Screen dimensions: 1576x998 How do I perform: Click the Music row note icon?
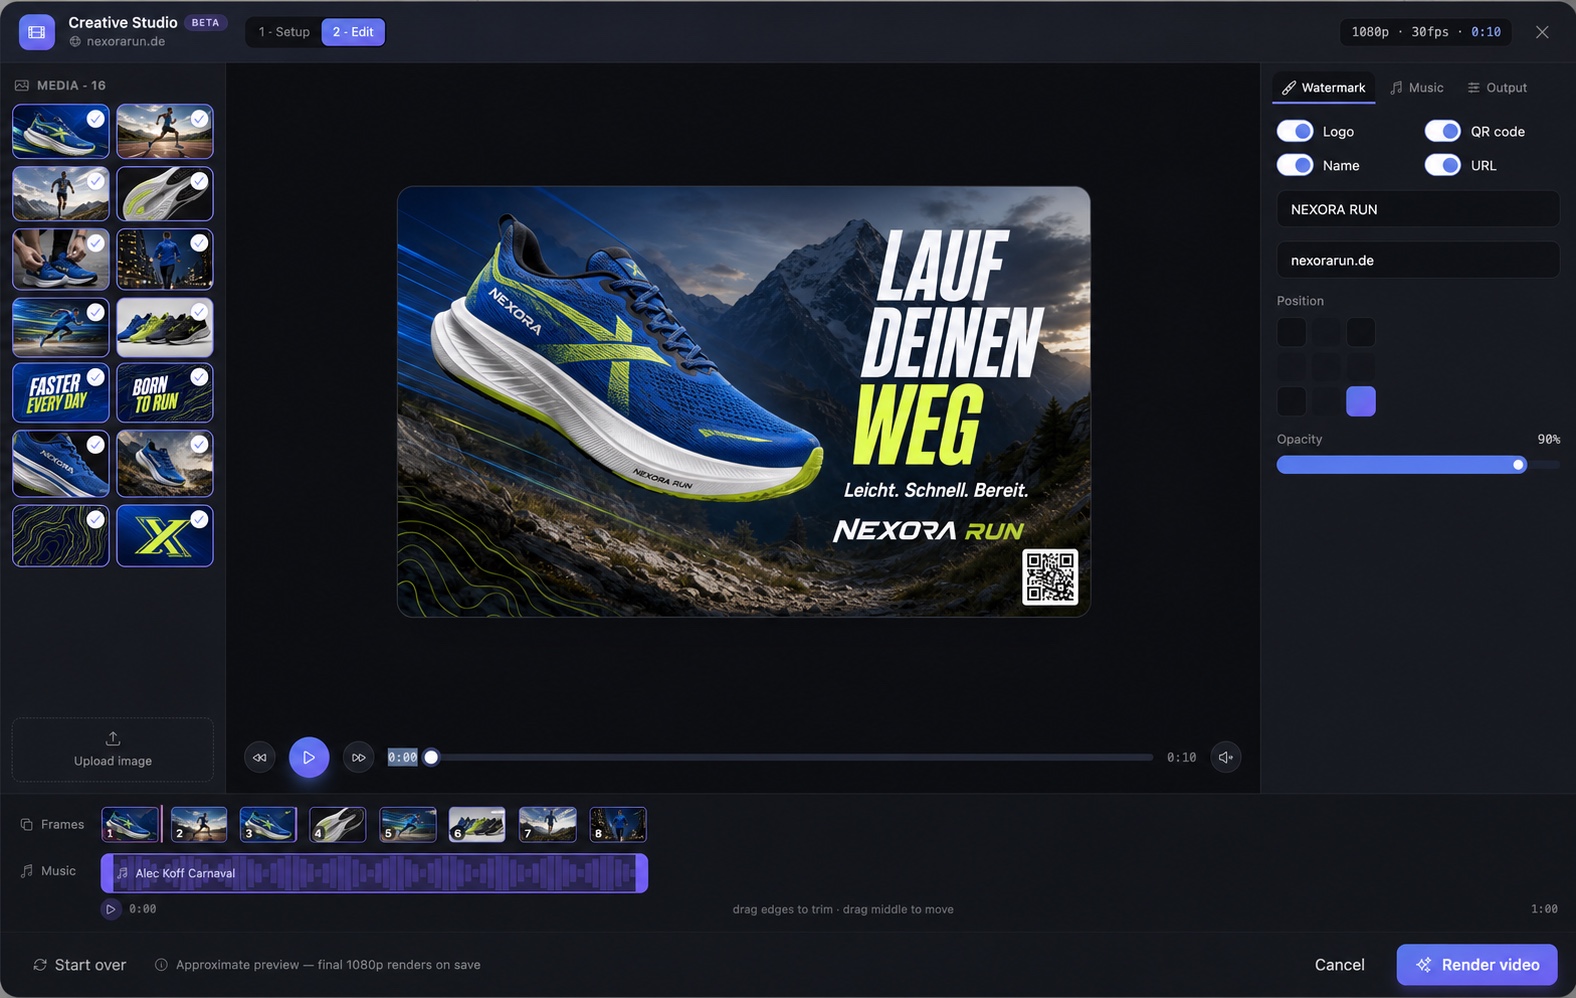tap(27, 871)
